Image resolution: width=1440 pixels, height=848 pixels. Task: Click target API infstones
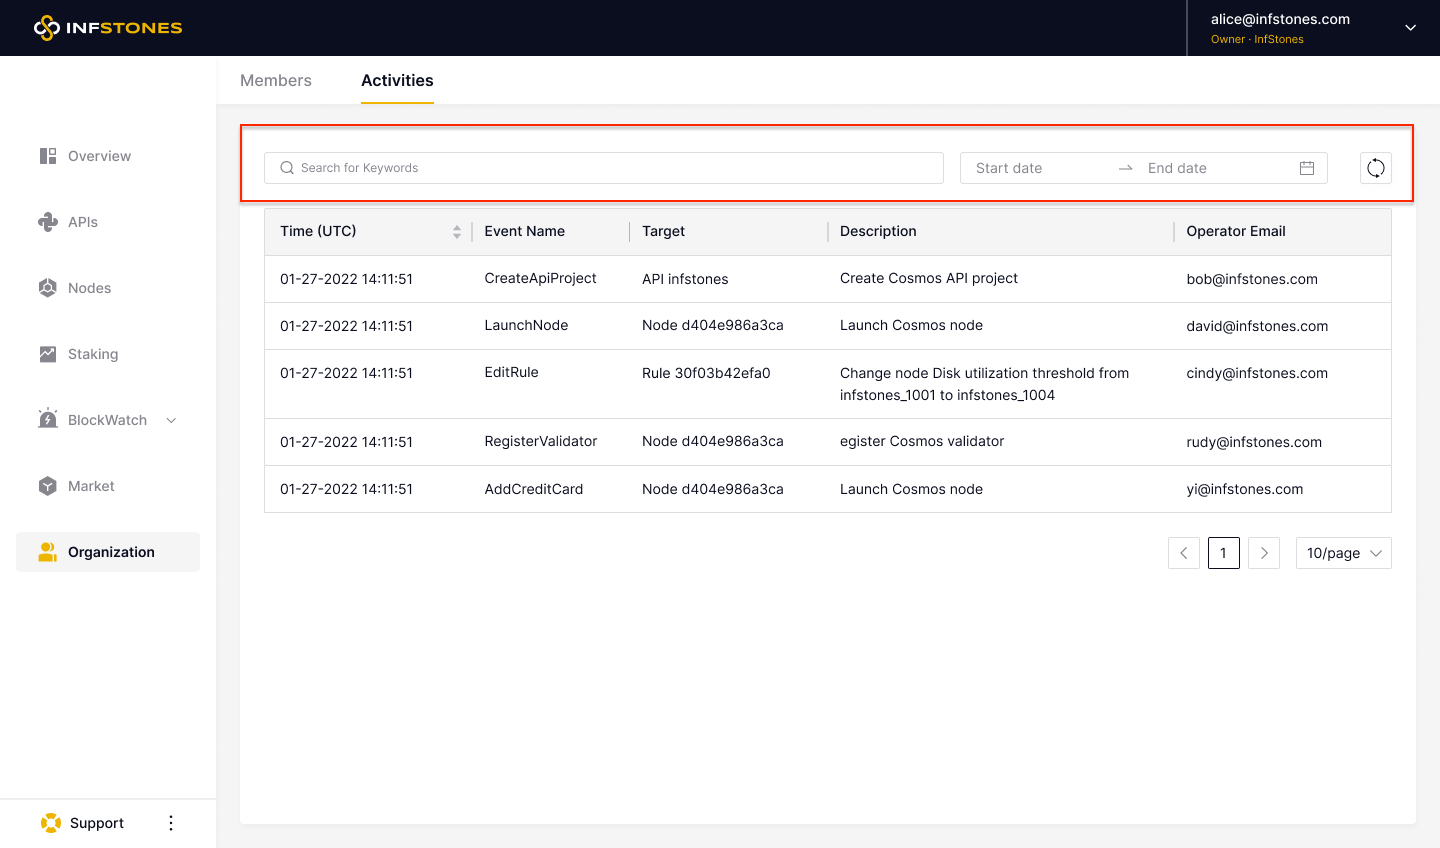685,279
